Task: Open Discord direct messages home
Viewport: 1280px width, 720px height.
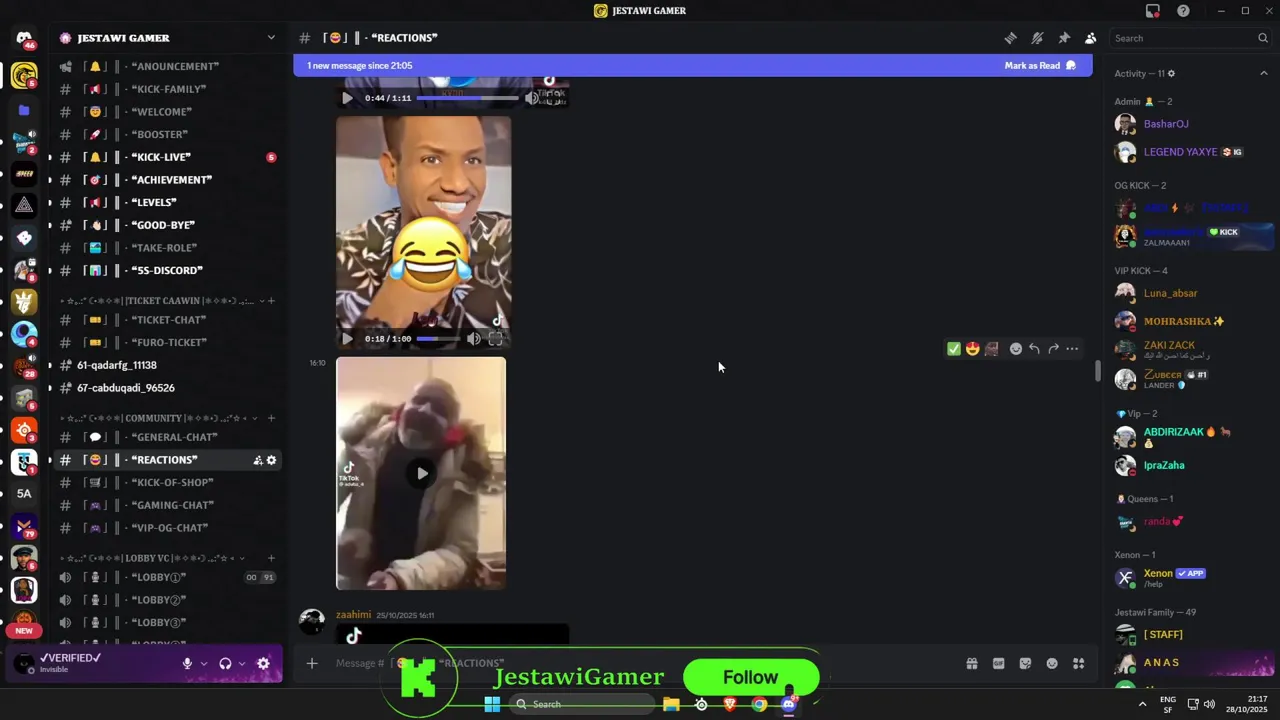Action: point(24,38)
